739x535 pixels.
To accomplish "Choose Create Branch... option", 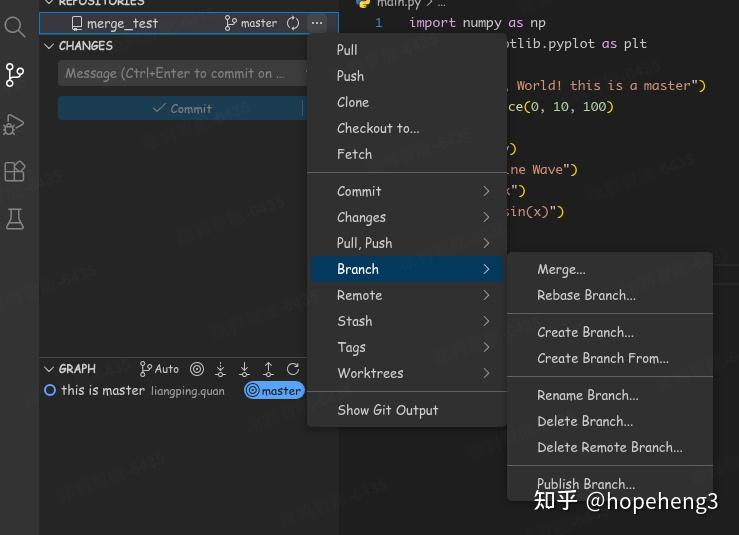I will coord(610,332).
